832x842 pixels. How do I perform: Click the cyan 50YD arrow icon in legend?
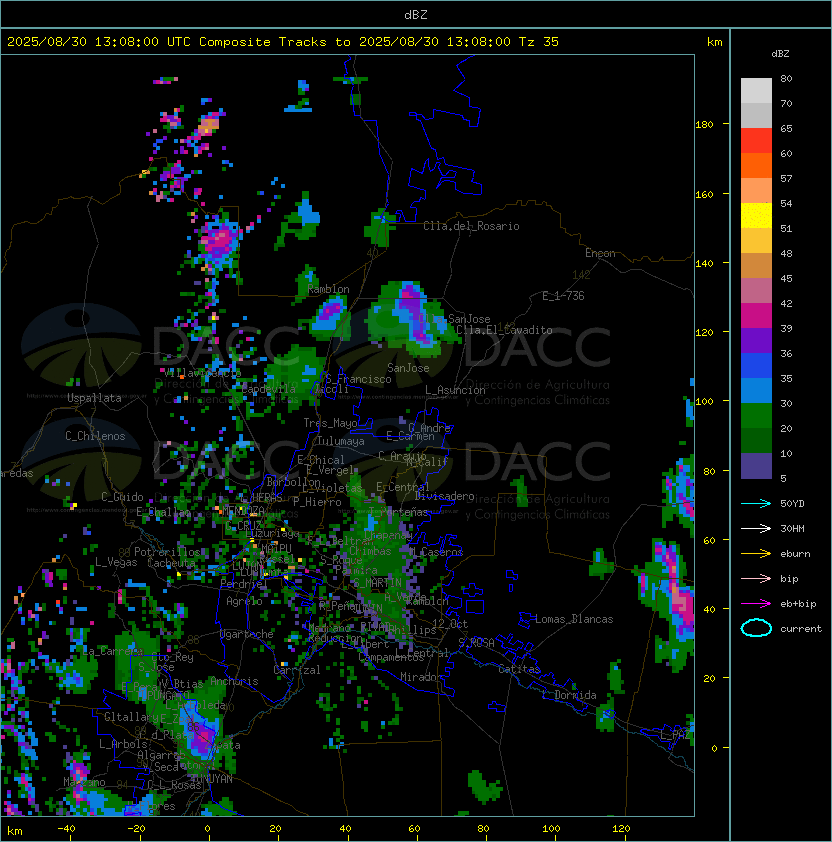(756, 503)
